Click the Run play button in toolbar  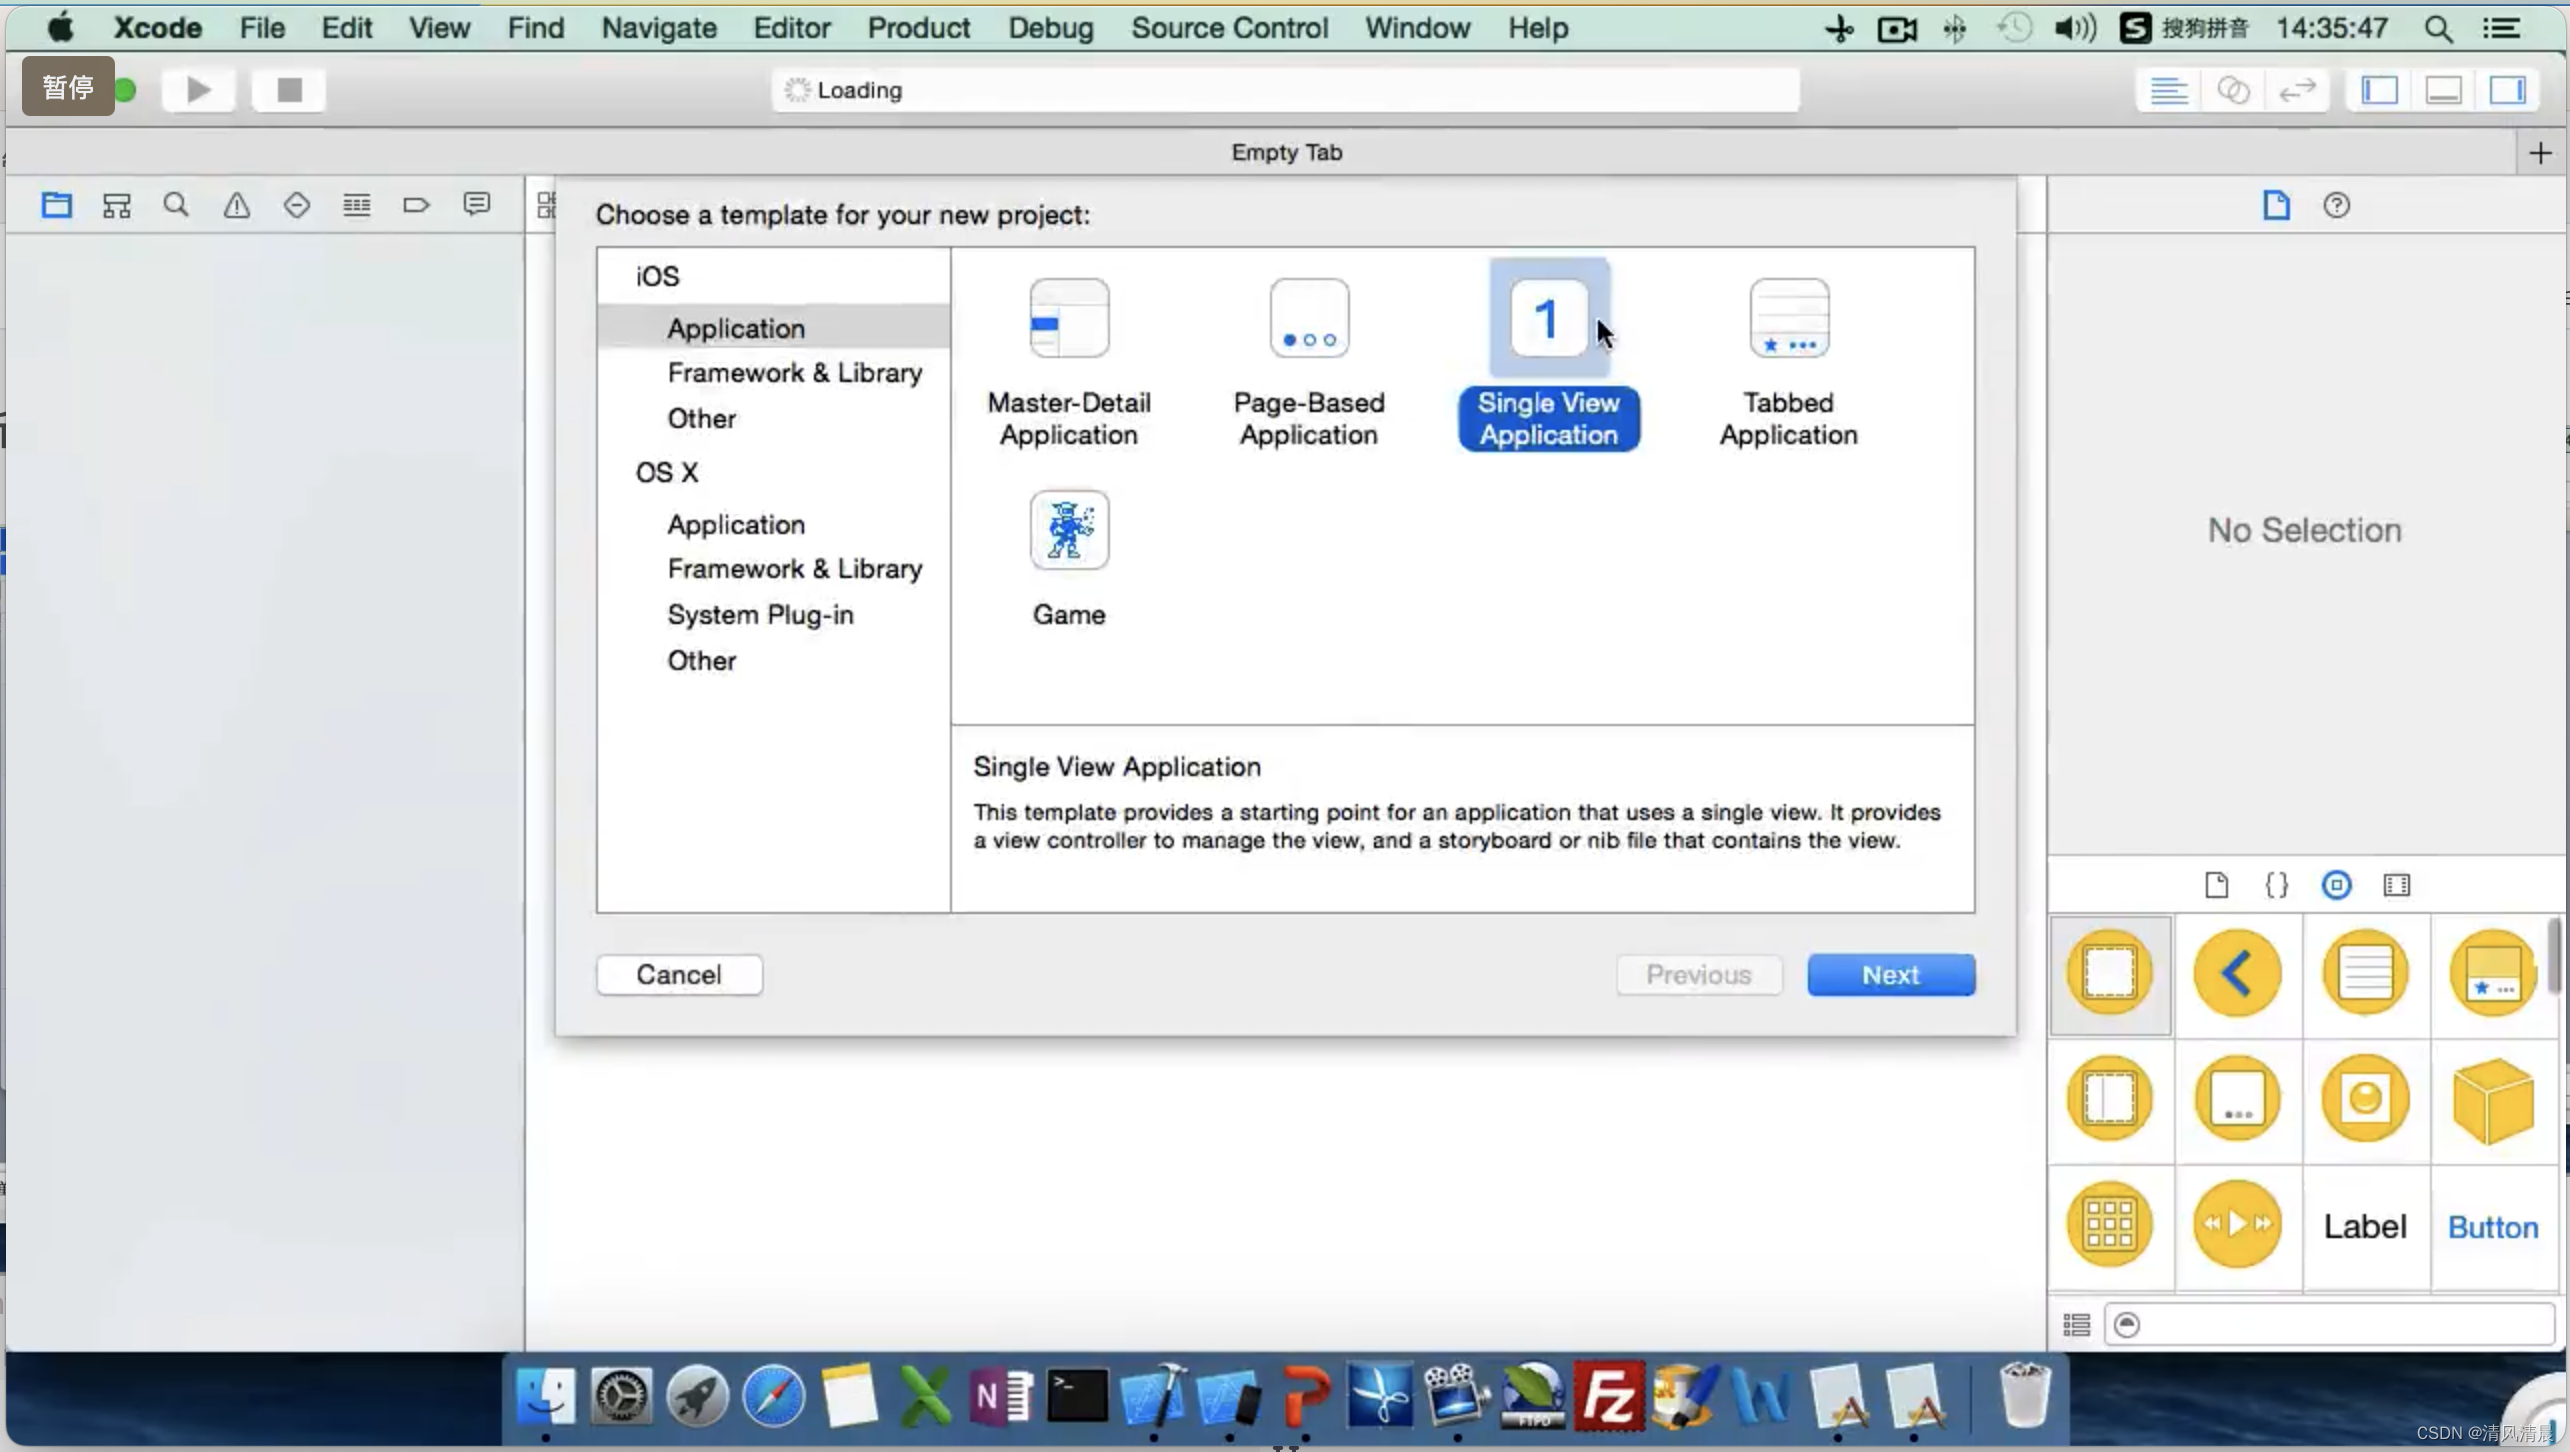[198, 90]
